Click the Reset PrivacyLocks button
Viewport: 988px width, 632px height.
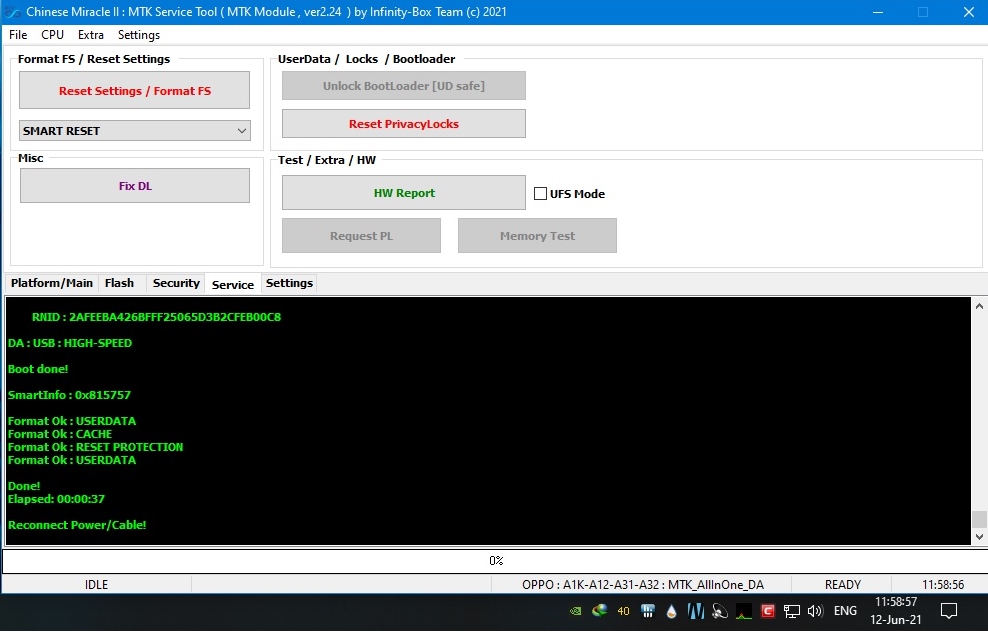point(403,124)
